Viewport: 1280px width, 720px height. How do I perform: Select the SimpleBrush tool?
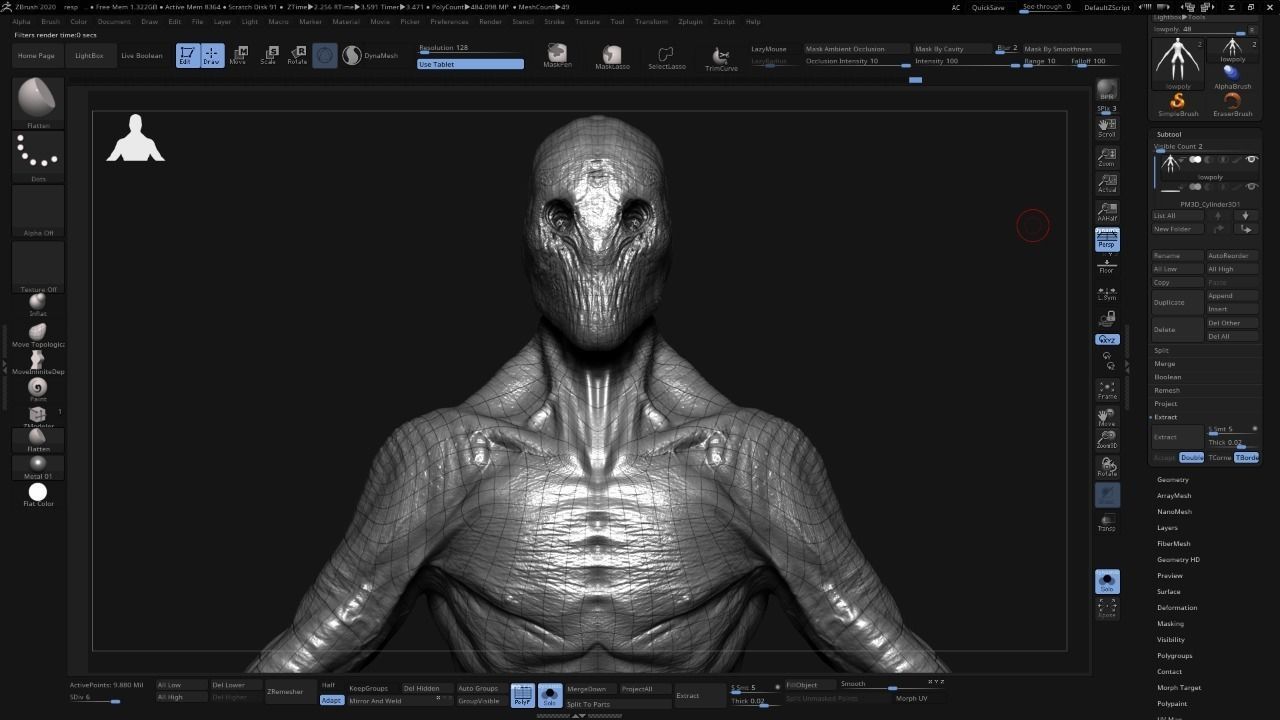click(x=1178, y=105)
